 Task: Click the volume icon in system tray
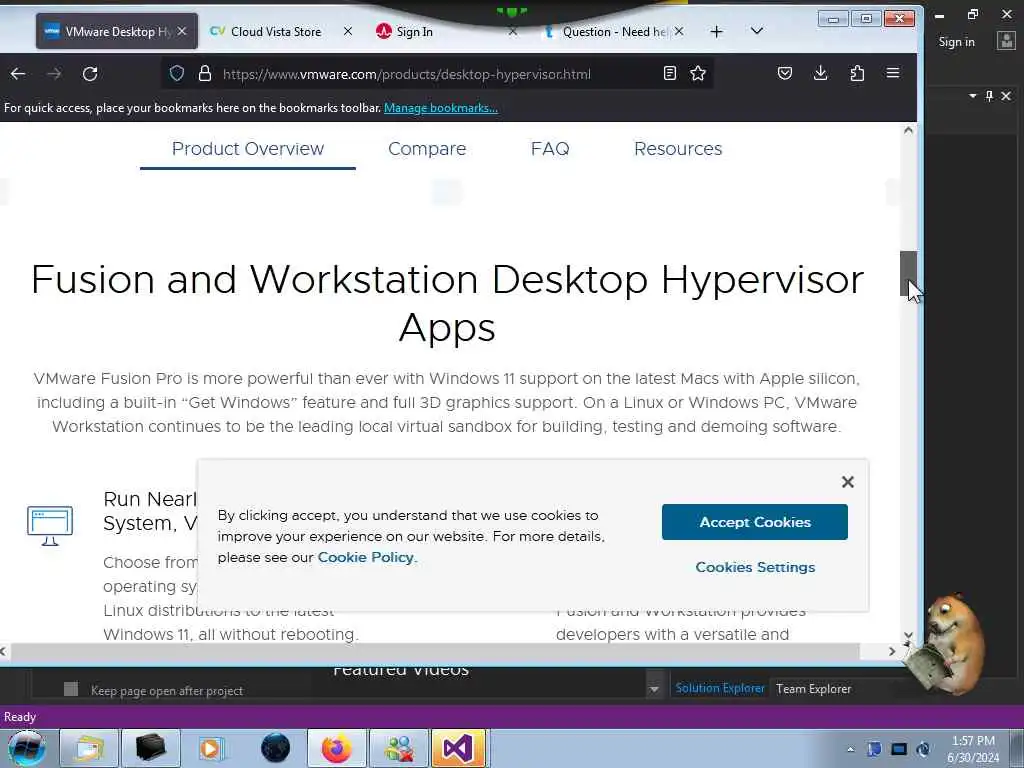pos(923,749)
